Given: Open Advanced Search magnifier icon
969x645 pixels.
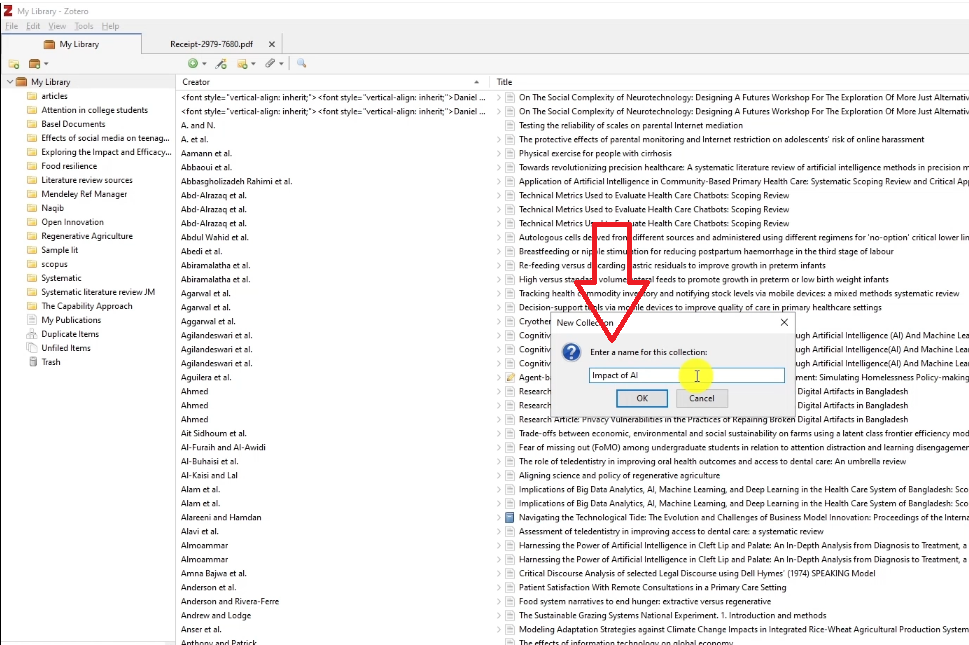Looking at the screenshot, I should 302,63.
